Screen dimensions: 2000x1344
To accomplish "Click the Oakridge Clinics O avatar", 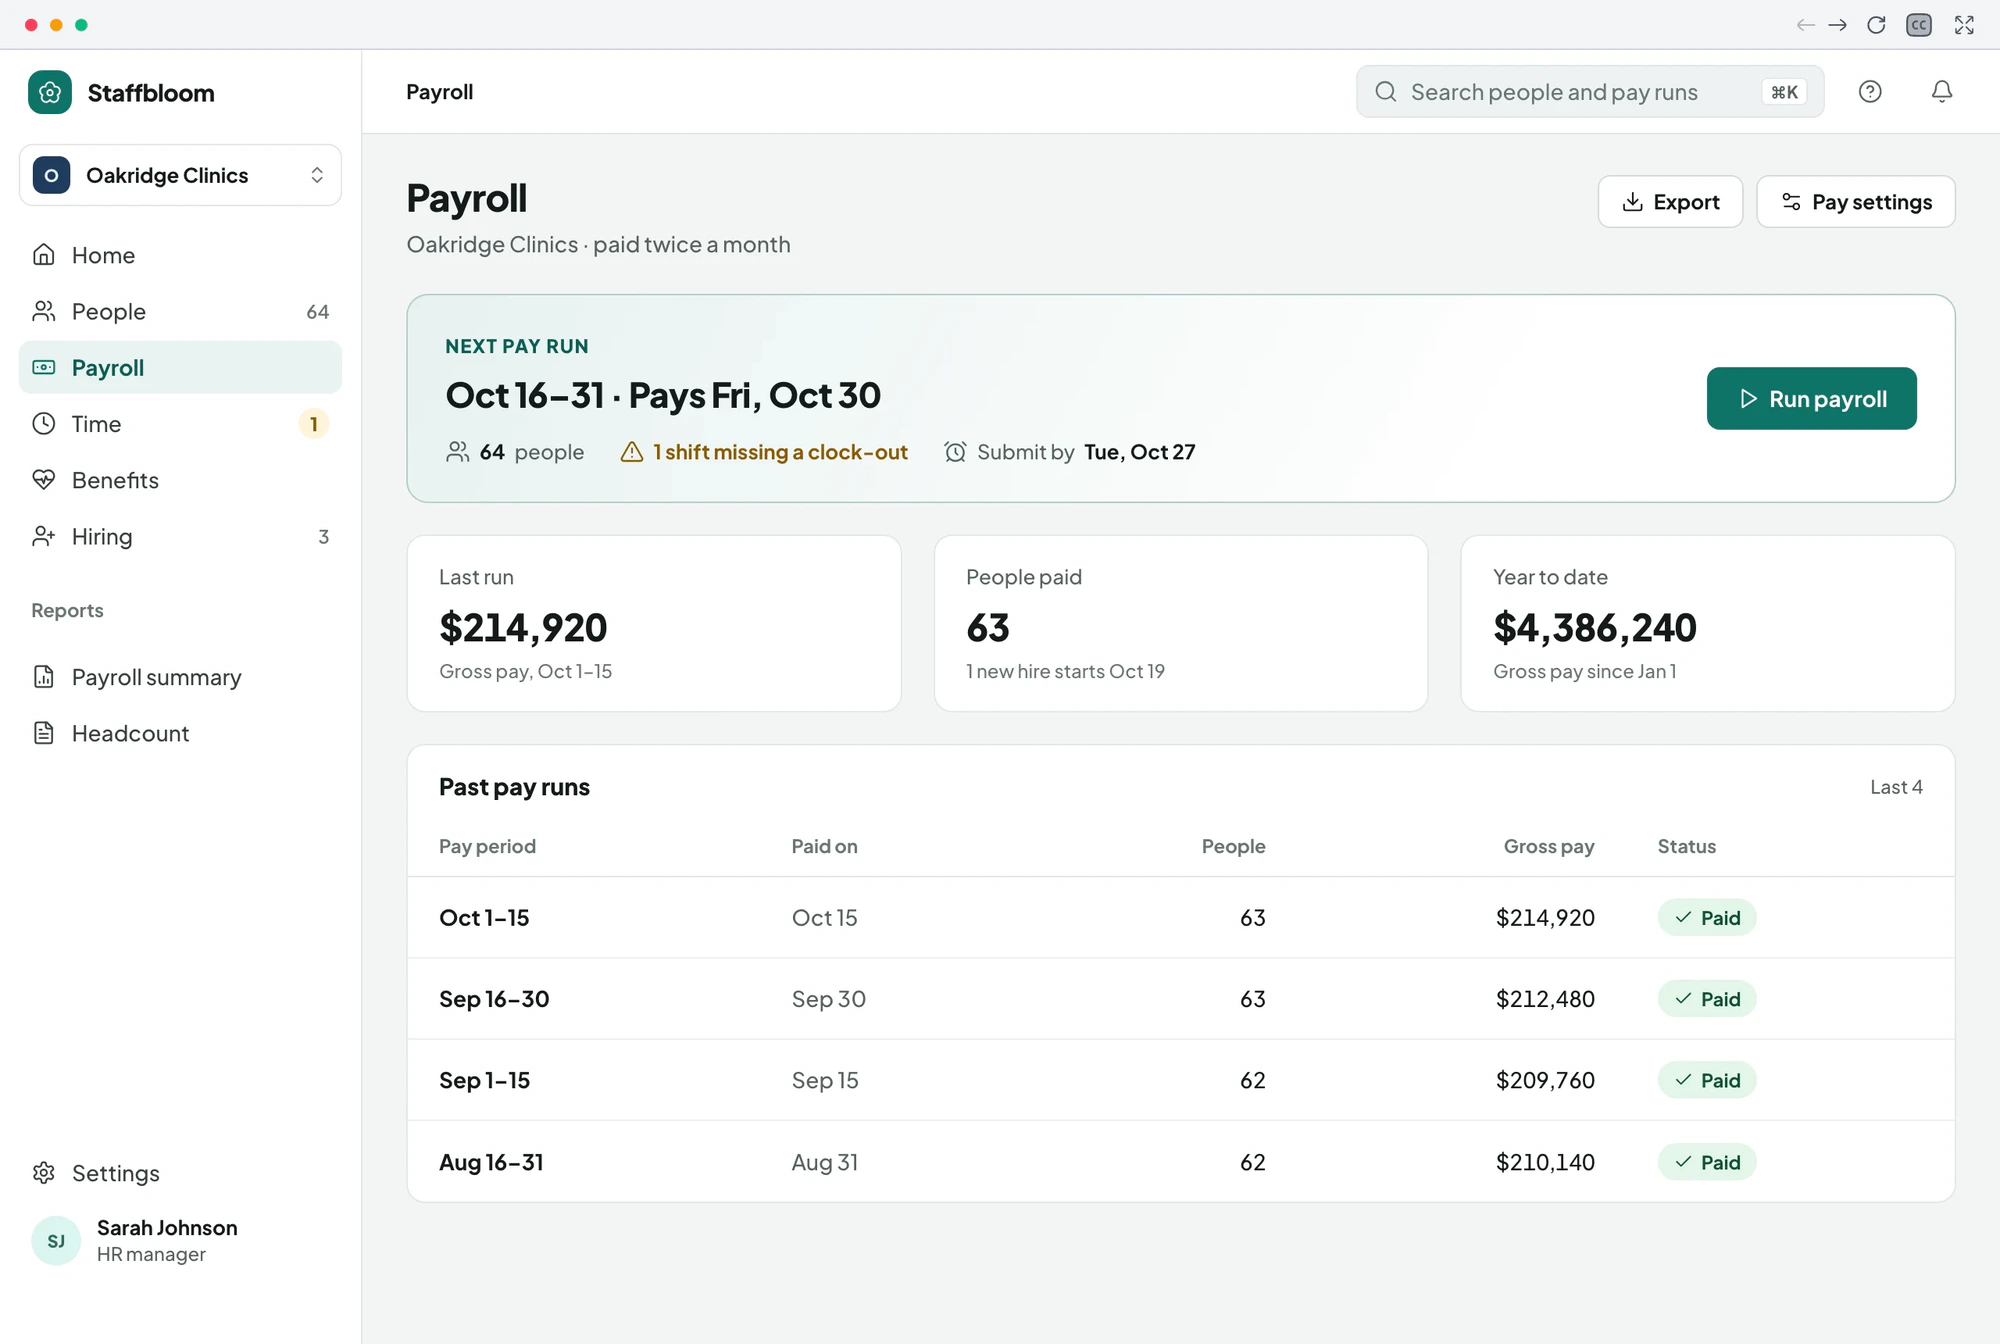I will tap(51, 175).
